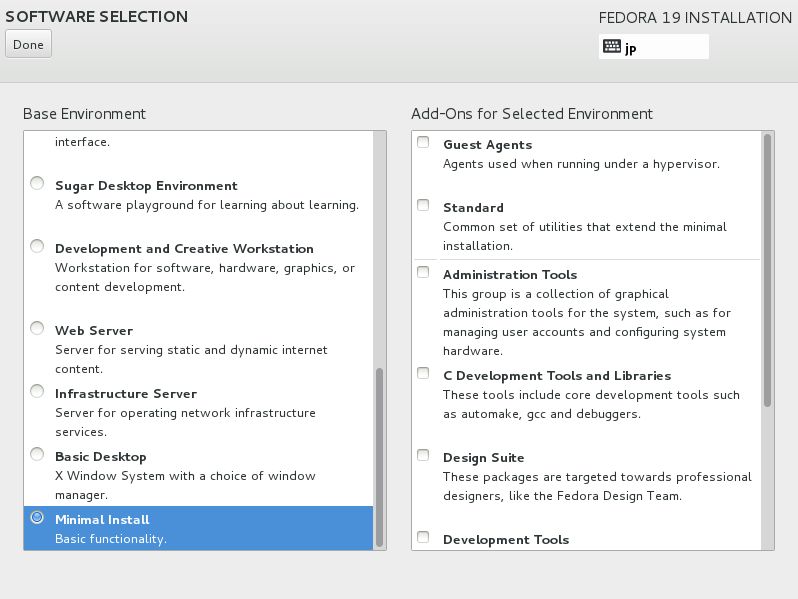Viewport: 798px width, 599px height.
Task: Open the jp keyboard layout indicator
Action: click(x=653, y=47)
